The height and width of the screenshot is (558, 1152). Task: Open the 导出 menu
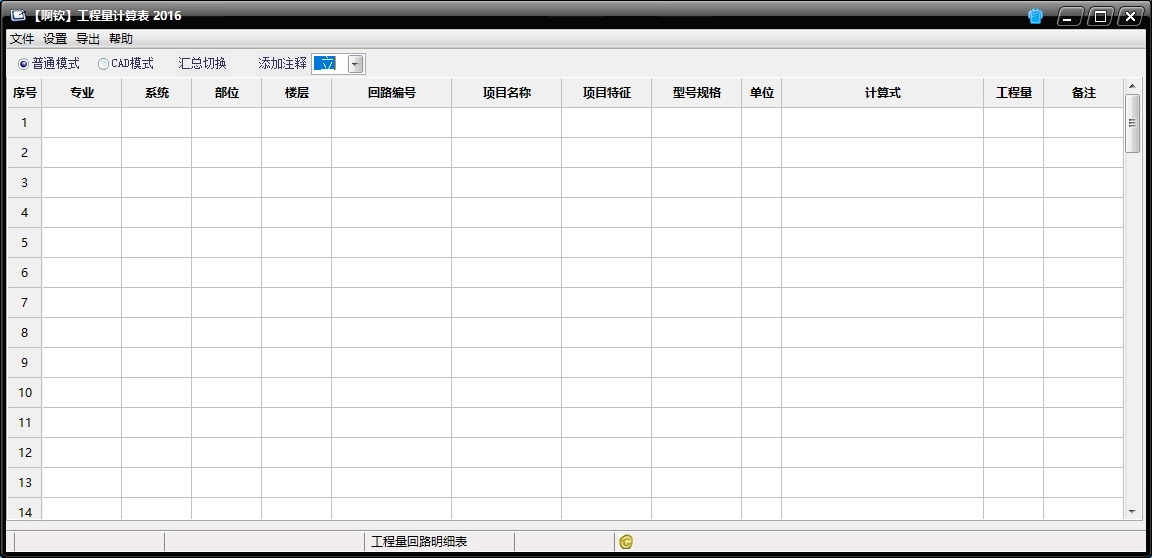coord(88,39)
